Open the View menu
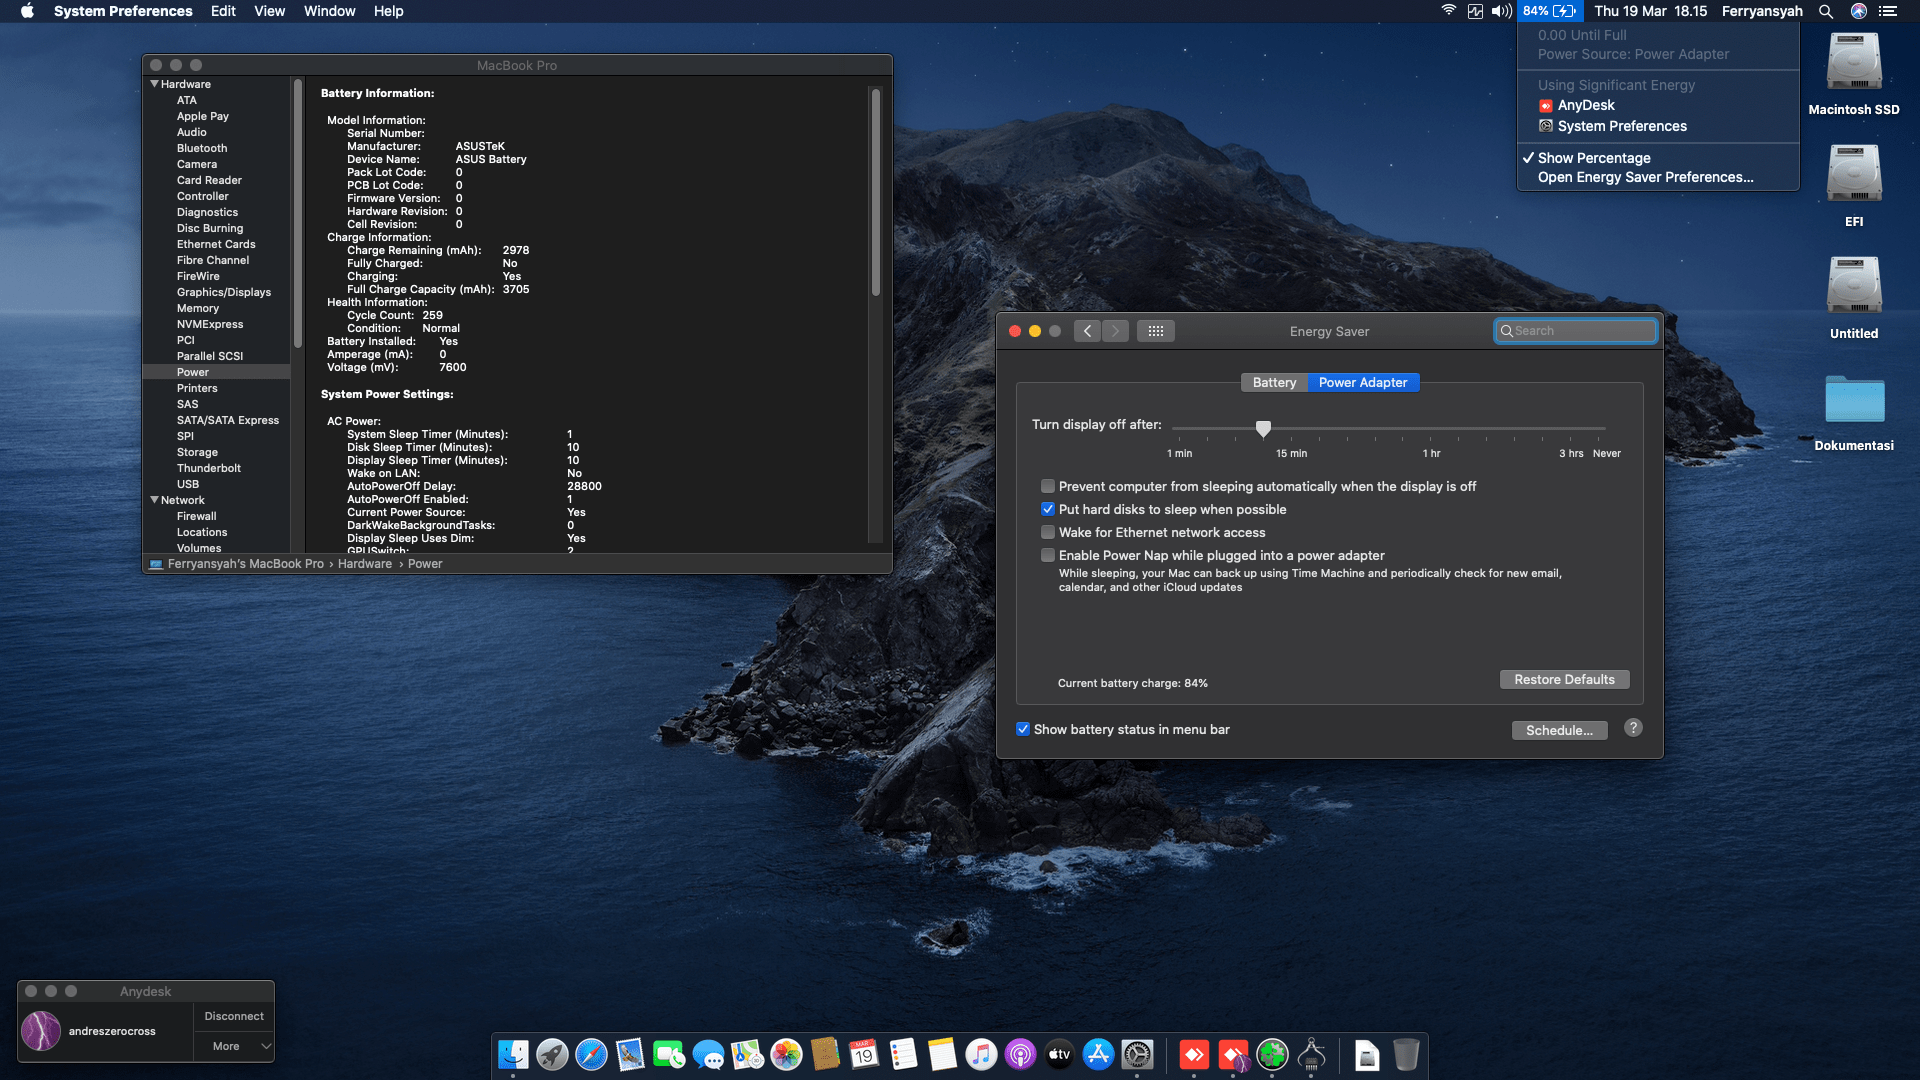The height and width of the screenshot is (1080, 1920). tap(269, 11)
